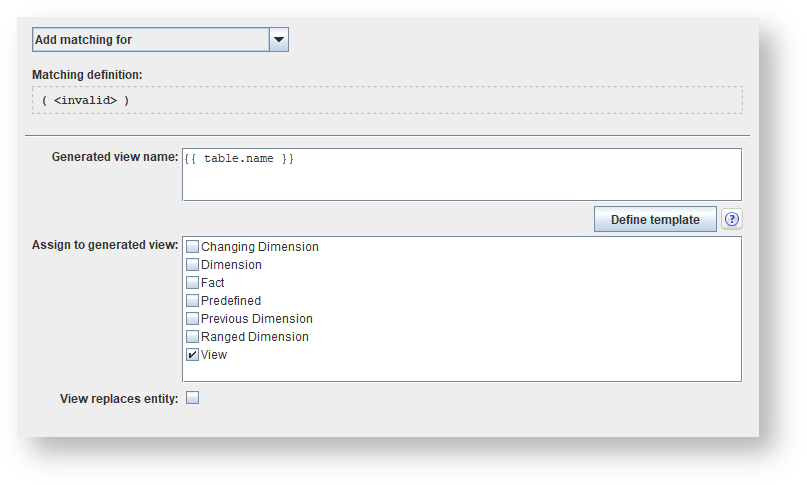This screenshot has height=485, width=807.
Task: Toggle the 'View replaces entity' checkbox
Action: point(193,398)
